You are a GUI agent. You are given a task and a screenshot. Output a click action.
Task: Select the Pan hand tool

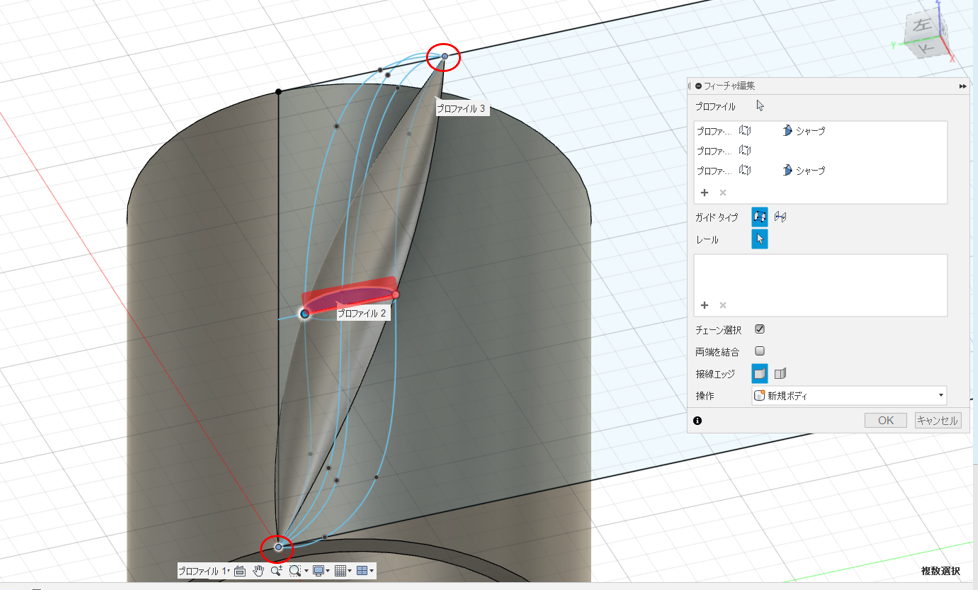coord(258,571)
